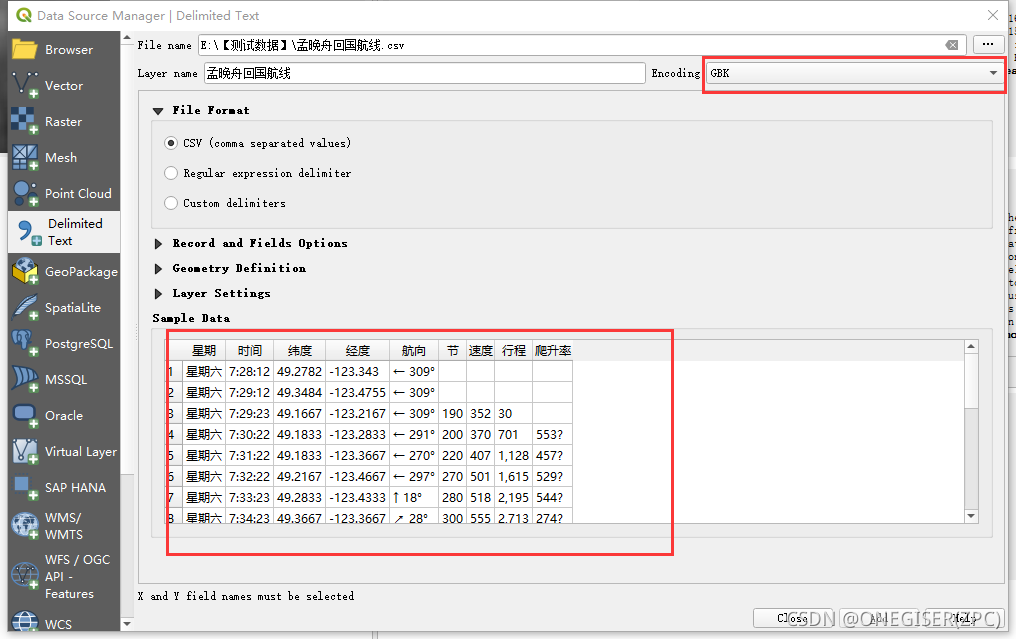Click sidebar scroll down arrow
1016x639 pixels.
(x=127, y=623)
